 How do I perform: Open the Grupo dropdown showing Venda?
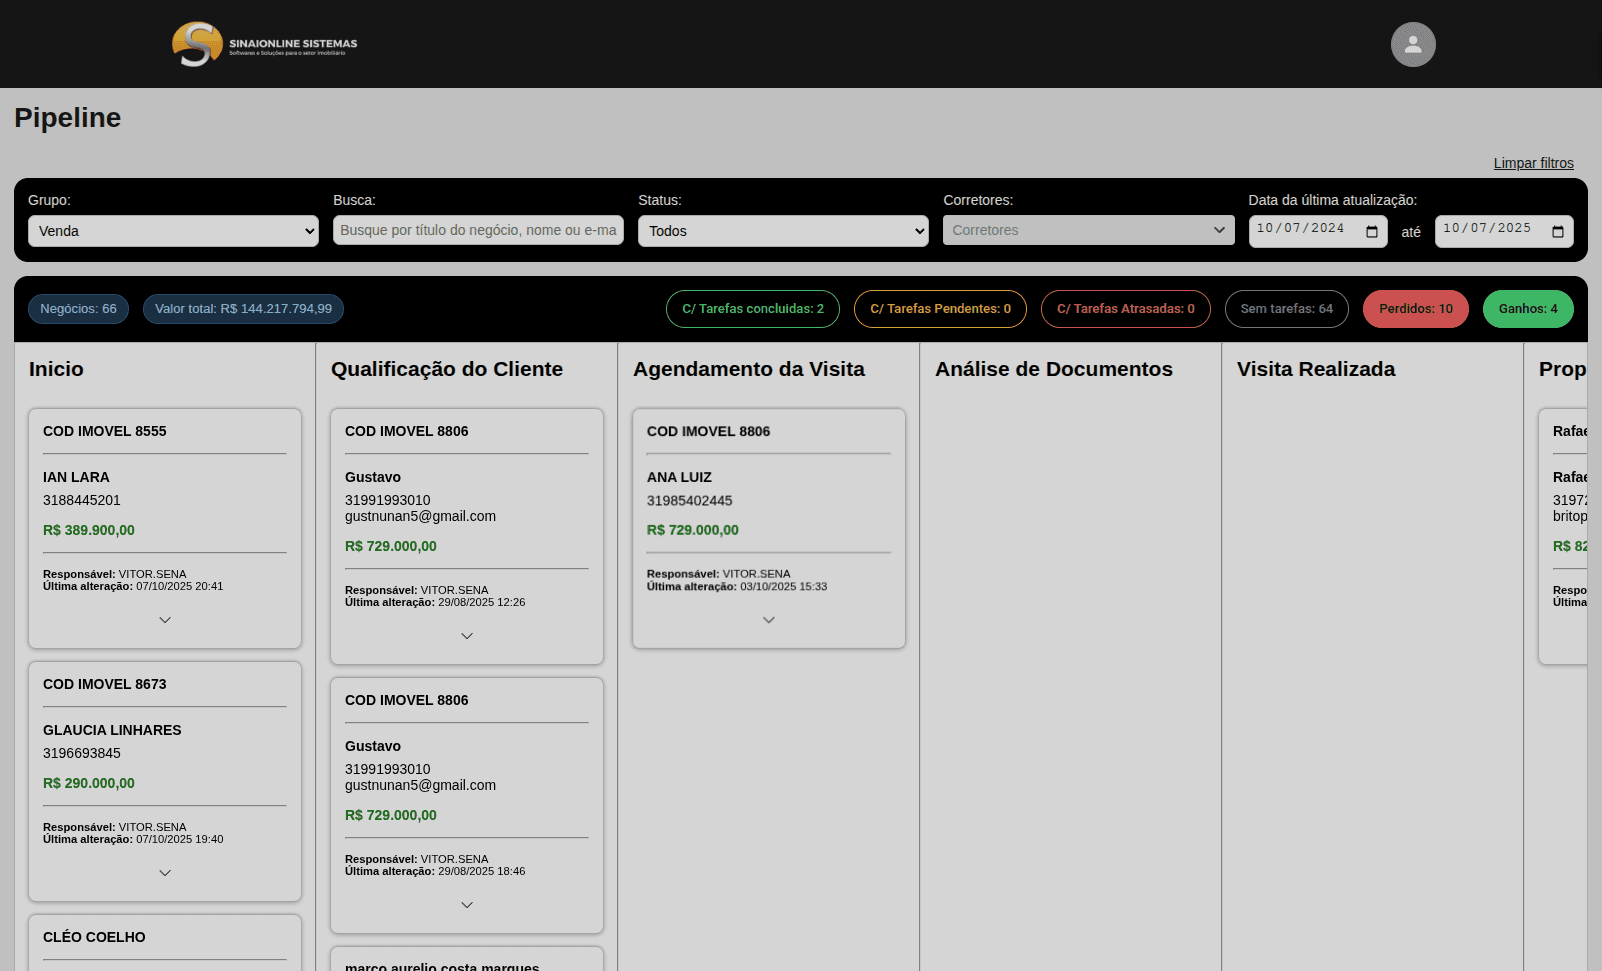(172, 231)
